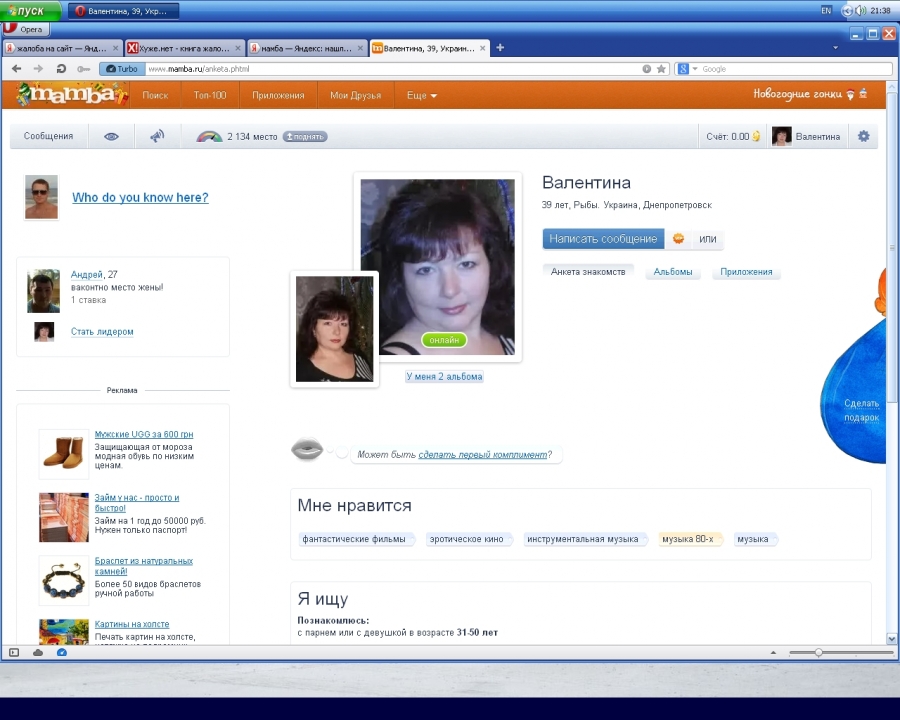
Task: Click the mamba logo
Action: click(72, 95)
